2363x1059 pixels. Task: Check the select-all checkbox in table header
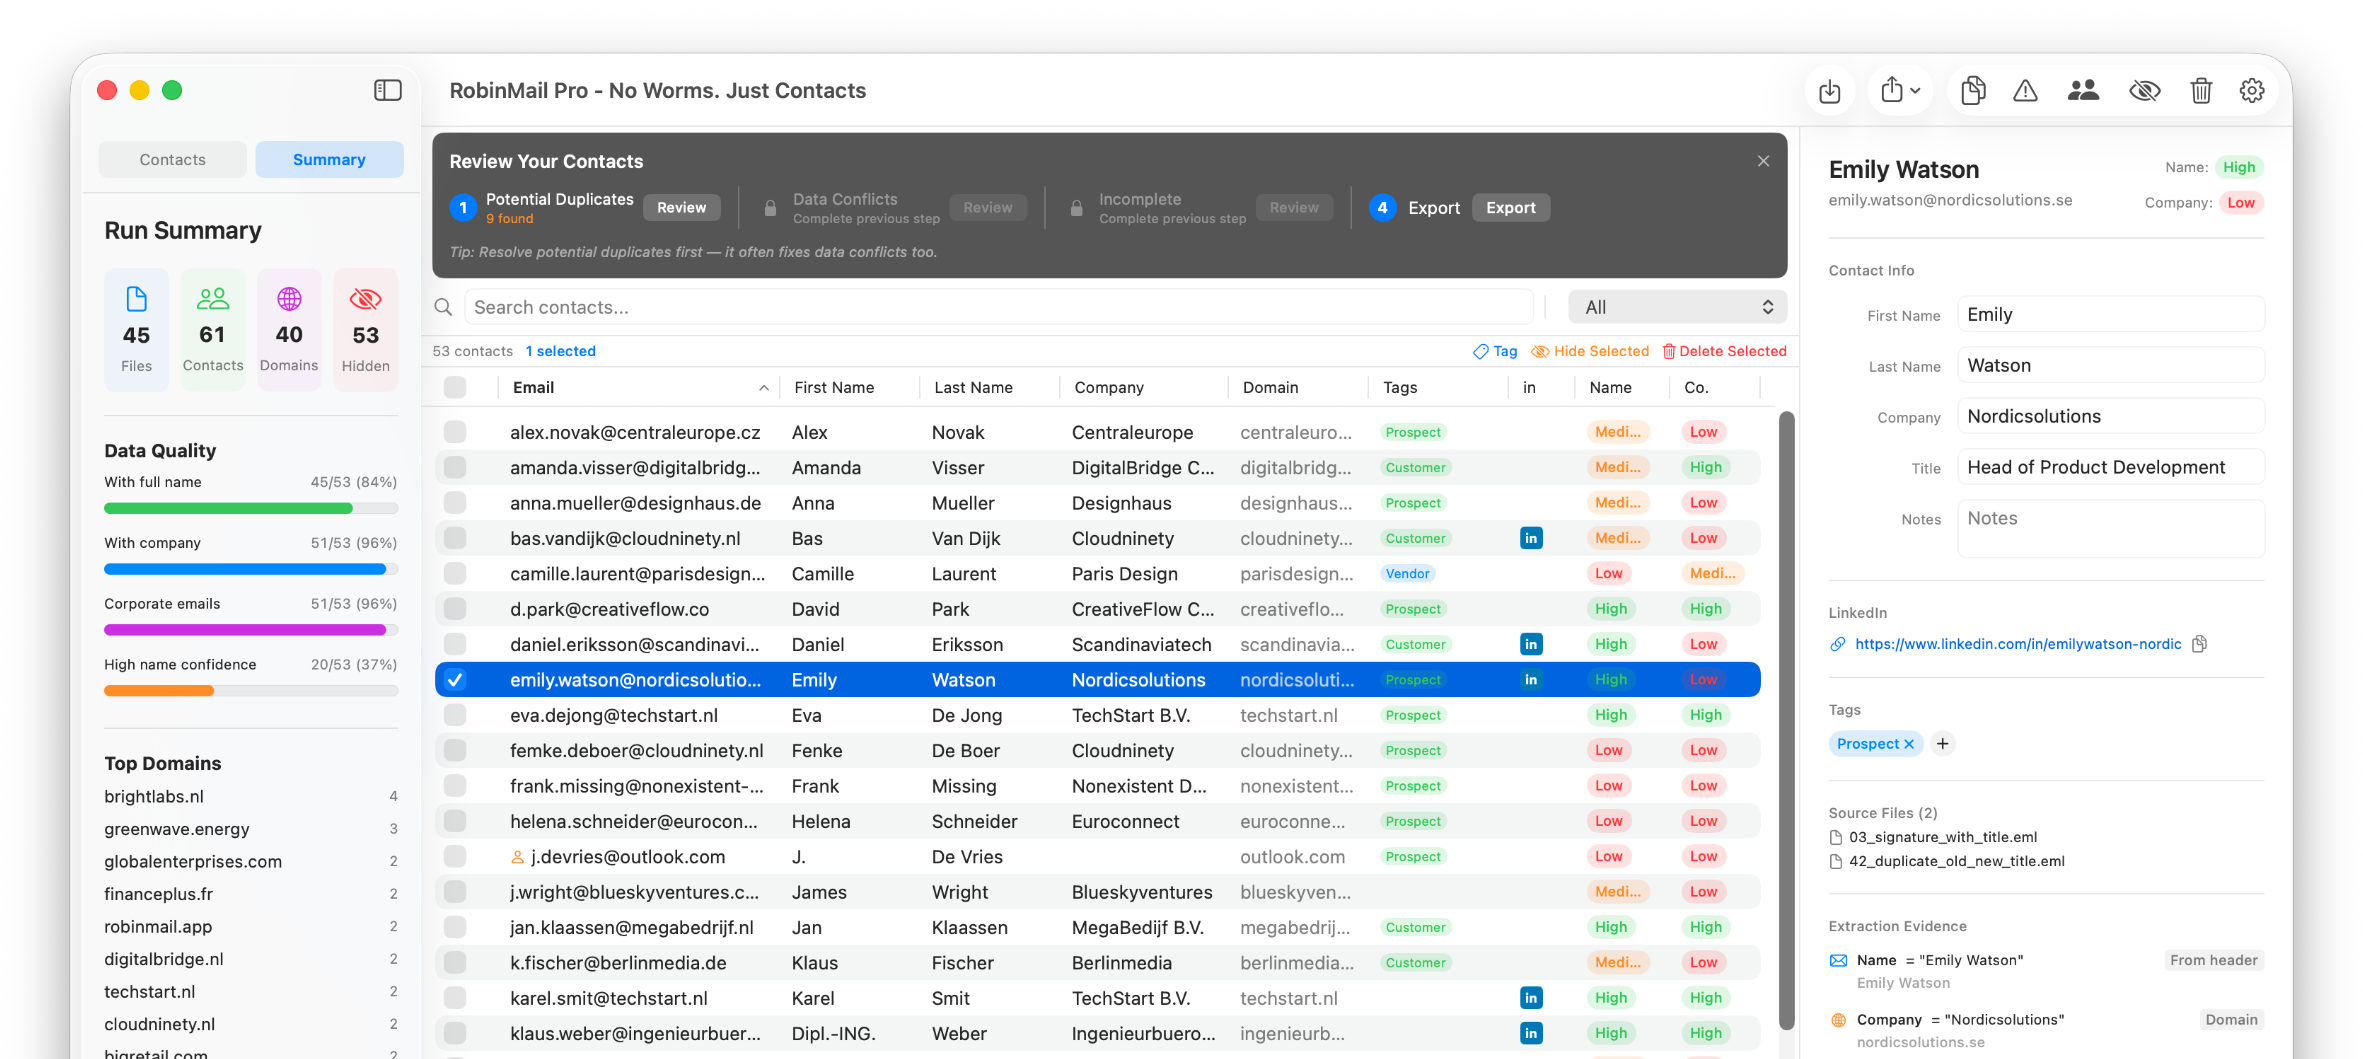pos(455,388)
